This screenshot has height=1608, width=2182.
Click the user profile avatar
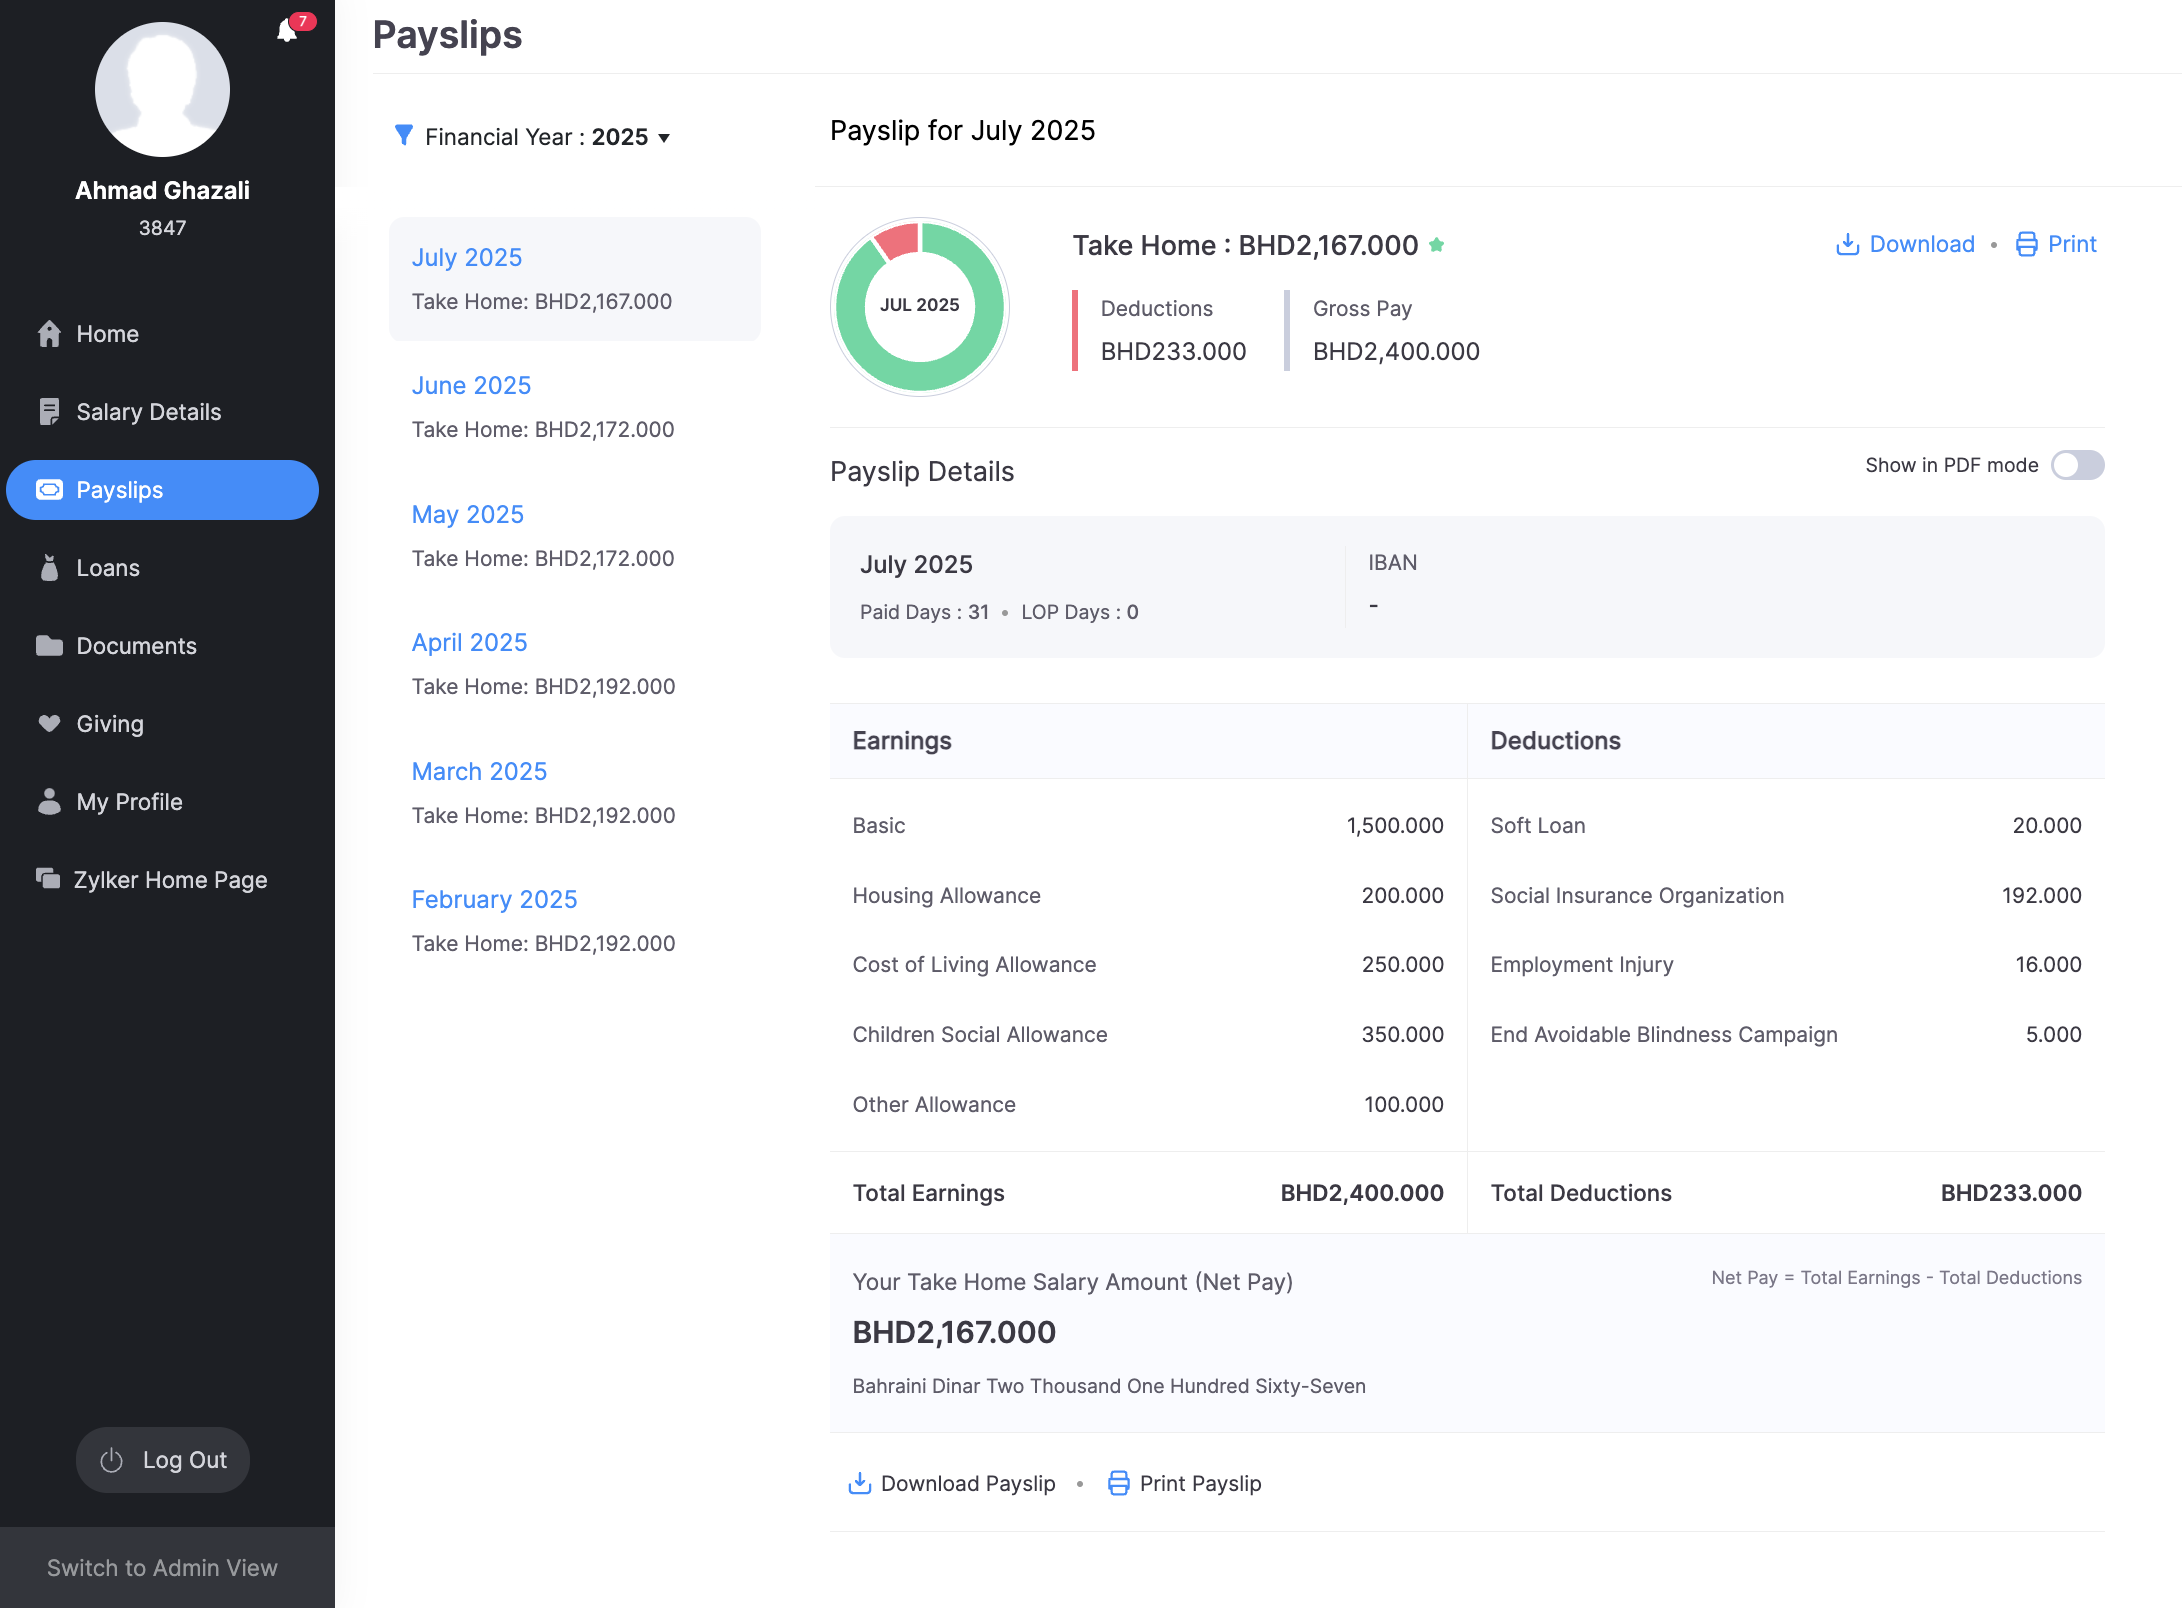tap(162, 90)
